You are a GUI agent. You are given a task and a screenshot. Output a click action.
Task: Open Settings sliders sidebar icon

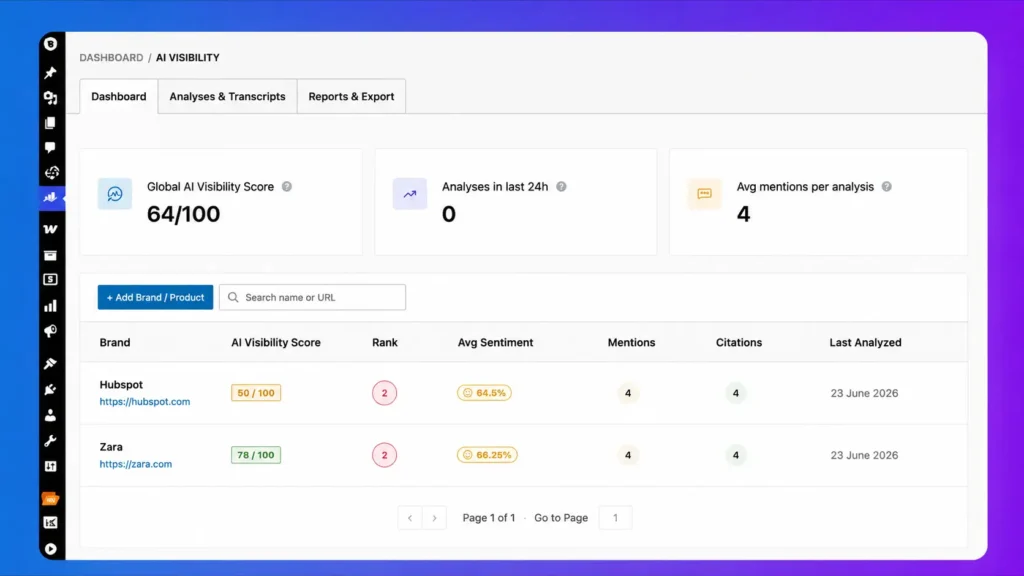tap(50, 466)
